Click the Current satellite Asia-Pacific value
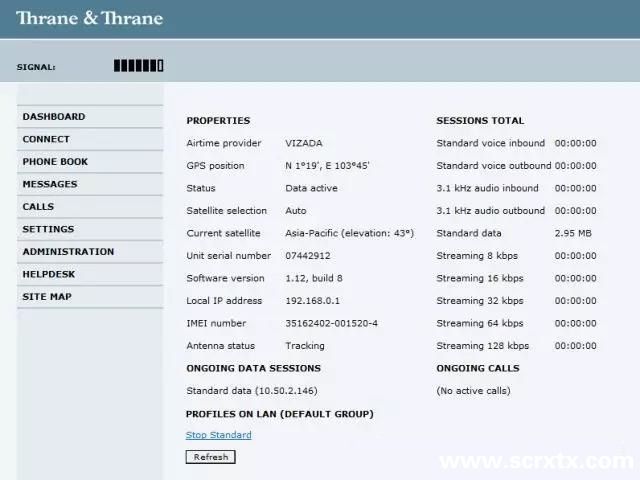Image resolution: width=640 pixels, height=480 pixels. [x=350, y=233]
